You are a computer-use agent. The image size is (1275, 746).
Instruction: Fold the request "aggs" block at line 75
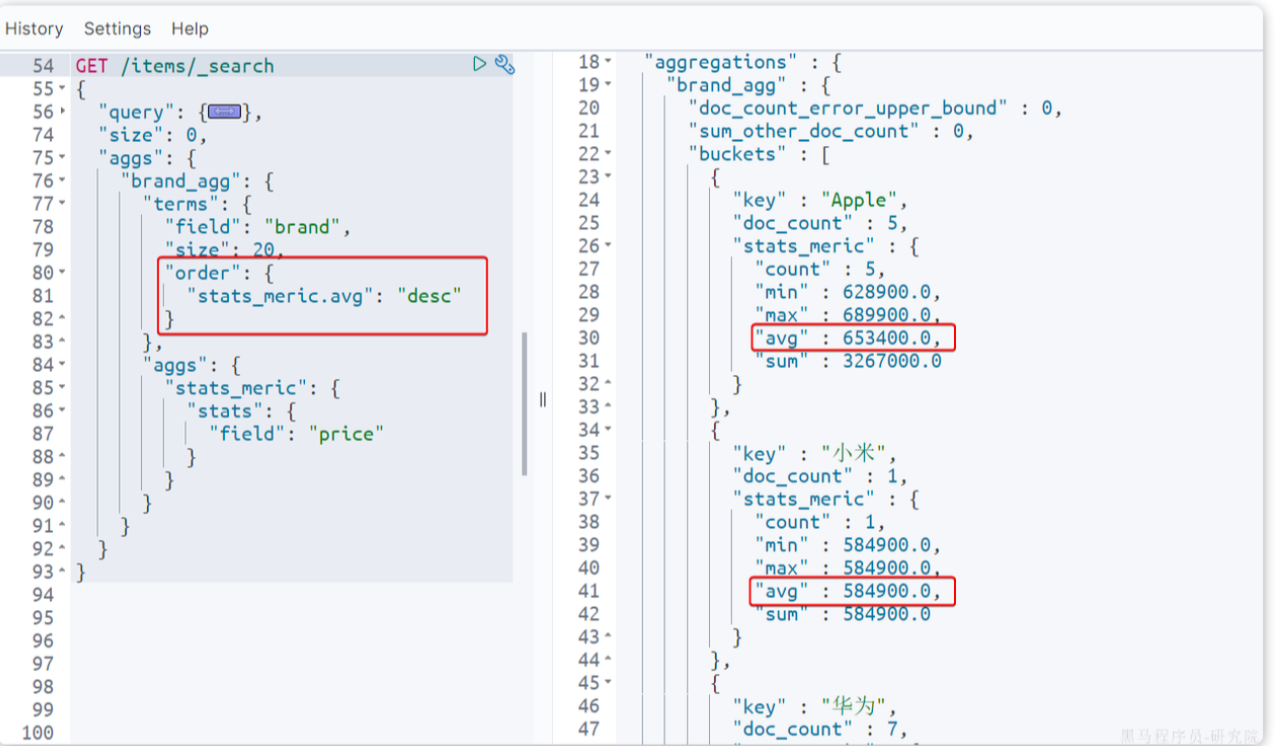(62, 158)
